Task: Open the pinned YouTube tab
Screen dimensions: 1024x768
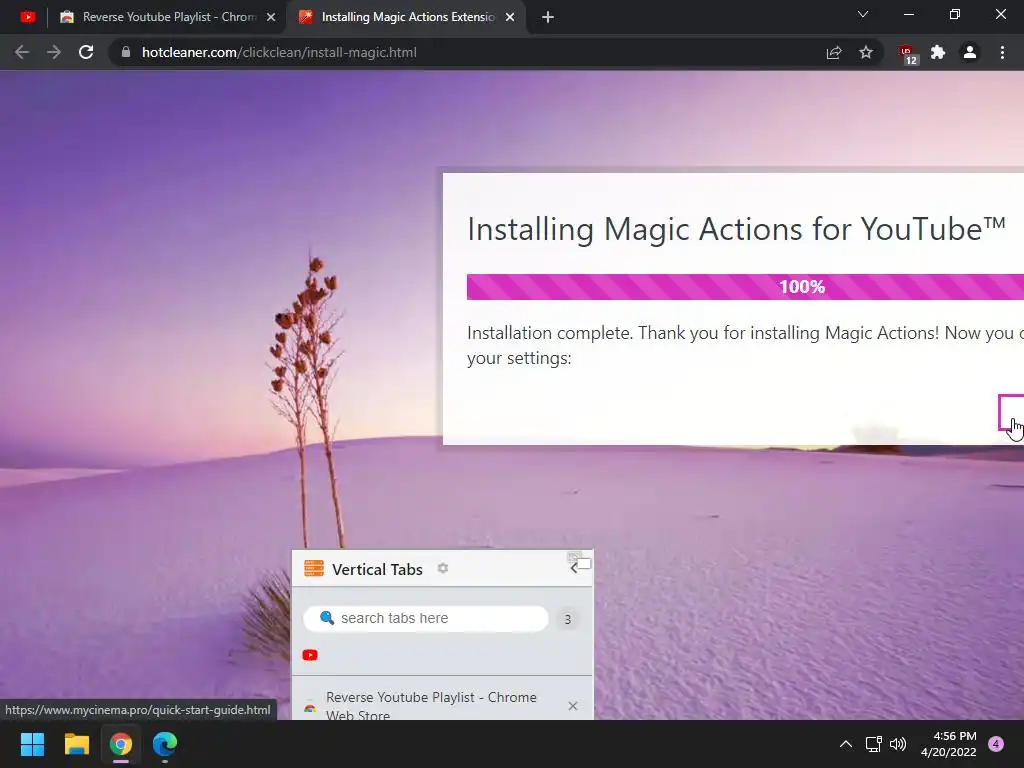Action: click(x=27, y=17)
